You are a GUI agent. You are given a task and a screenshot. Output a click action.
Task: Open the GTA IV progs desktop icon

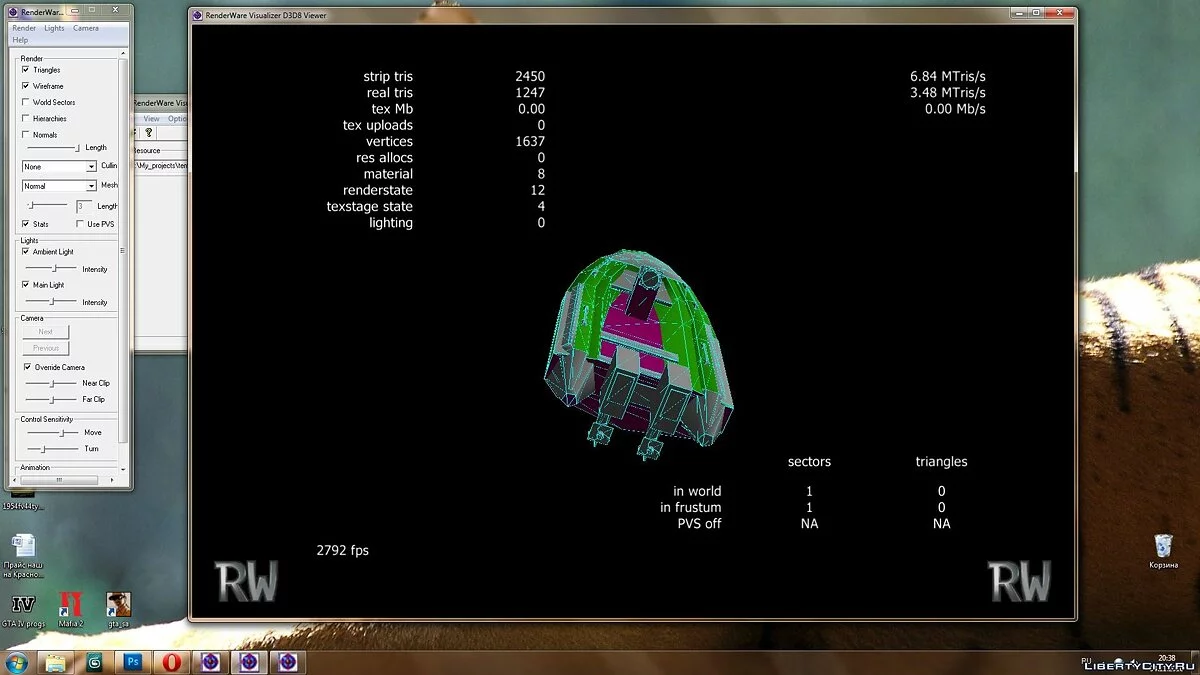point(23,606)
